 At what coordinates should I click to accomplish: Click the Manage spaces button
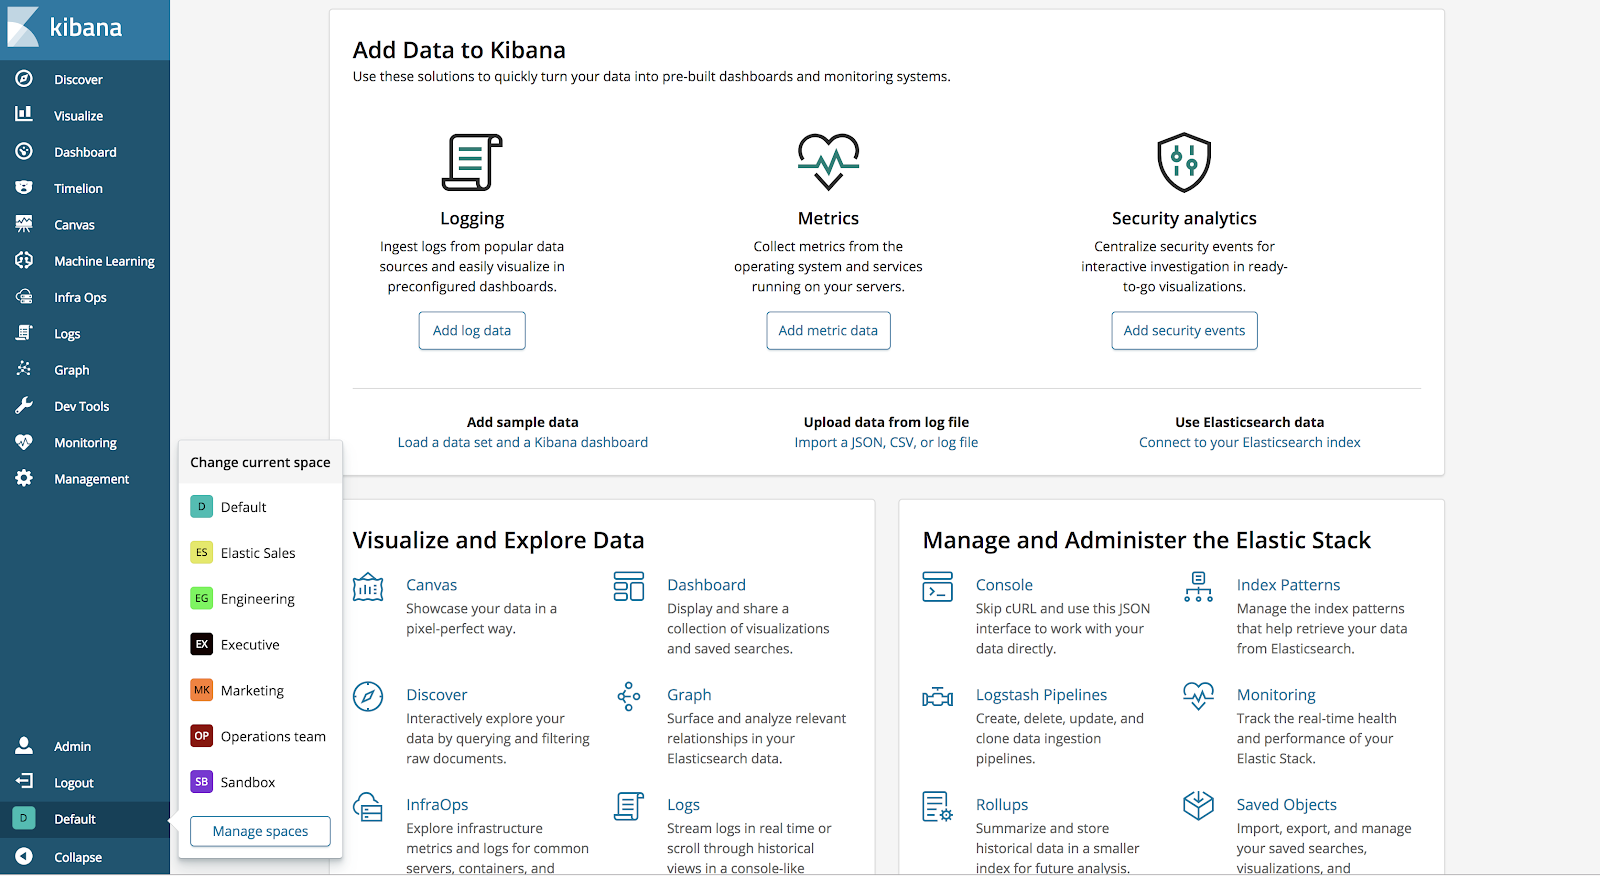click(x=260, y=831)
